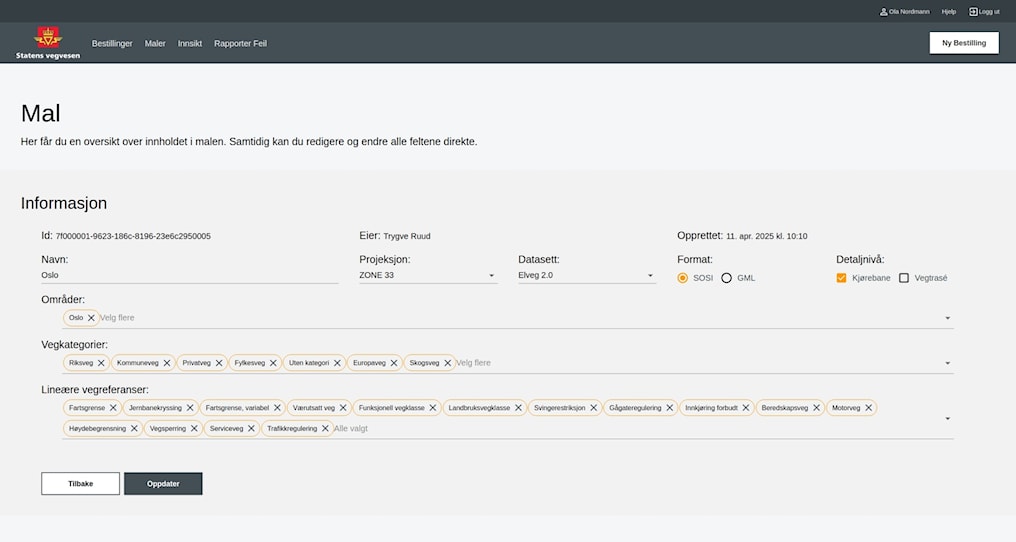
Task: Remove the Europaveg chip
Action: tap(394, 363)
